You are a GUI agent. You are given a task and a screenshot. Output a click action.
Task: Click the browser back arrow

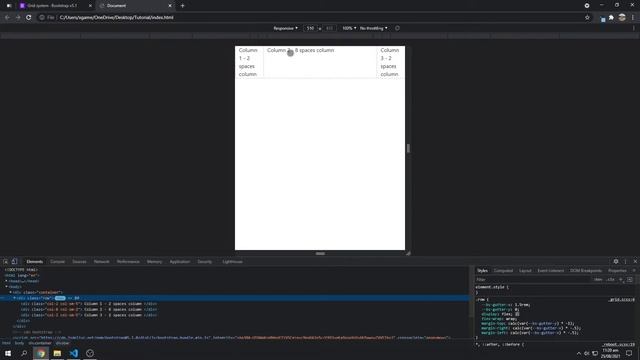(x=7, y=18)
